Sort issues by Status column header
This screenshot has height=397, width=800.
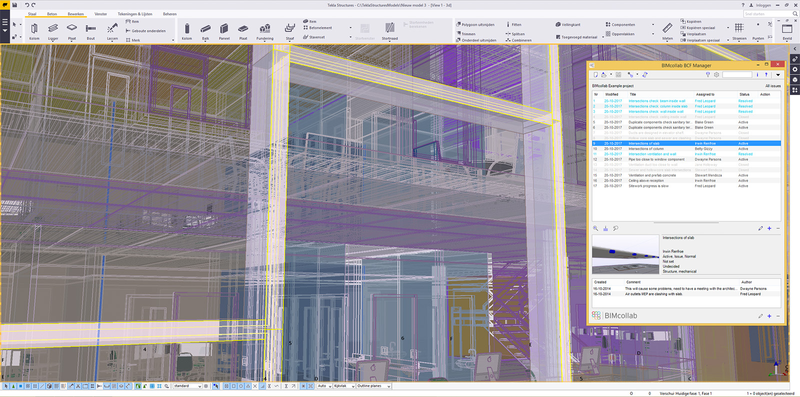pos(744,94)
